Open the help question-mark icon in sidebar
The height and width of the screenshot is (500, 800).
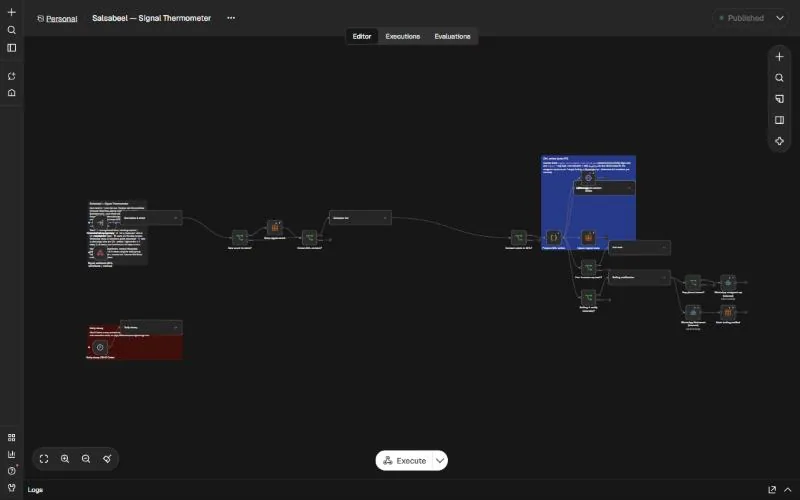(x=12, y=470)
